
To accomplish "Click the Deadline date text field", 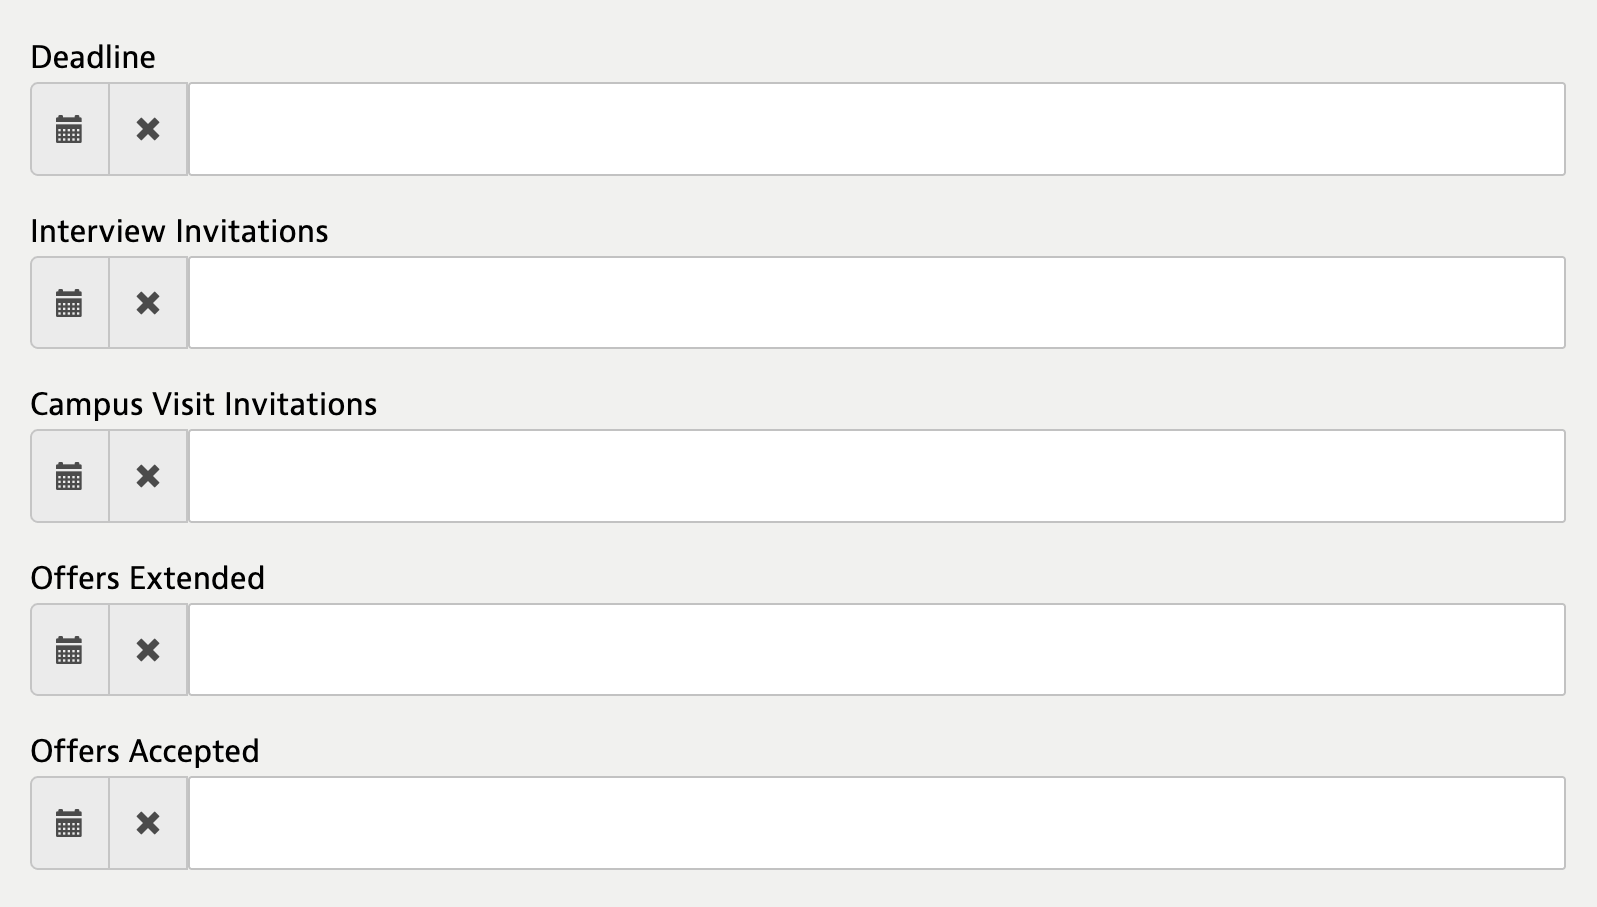I will tap(876, 129).
